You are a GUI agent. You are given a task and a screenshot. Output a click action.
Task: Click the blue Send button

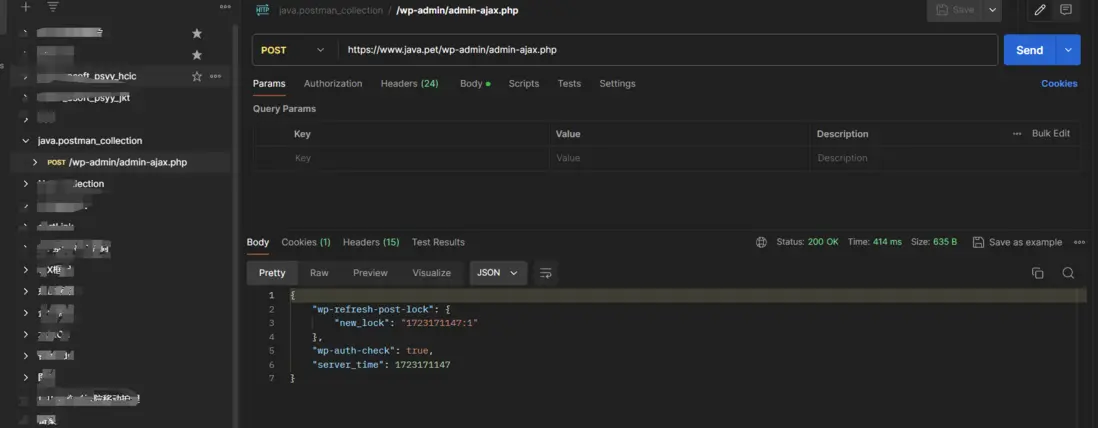coord(1029,50)
